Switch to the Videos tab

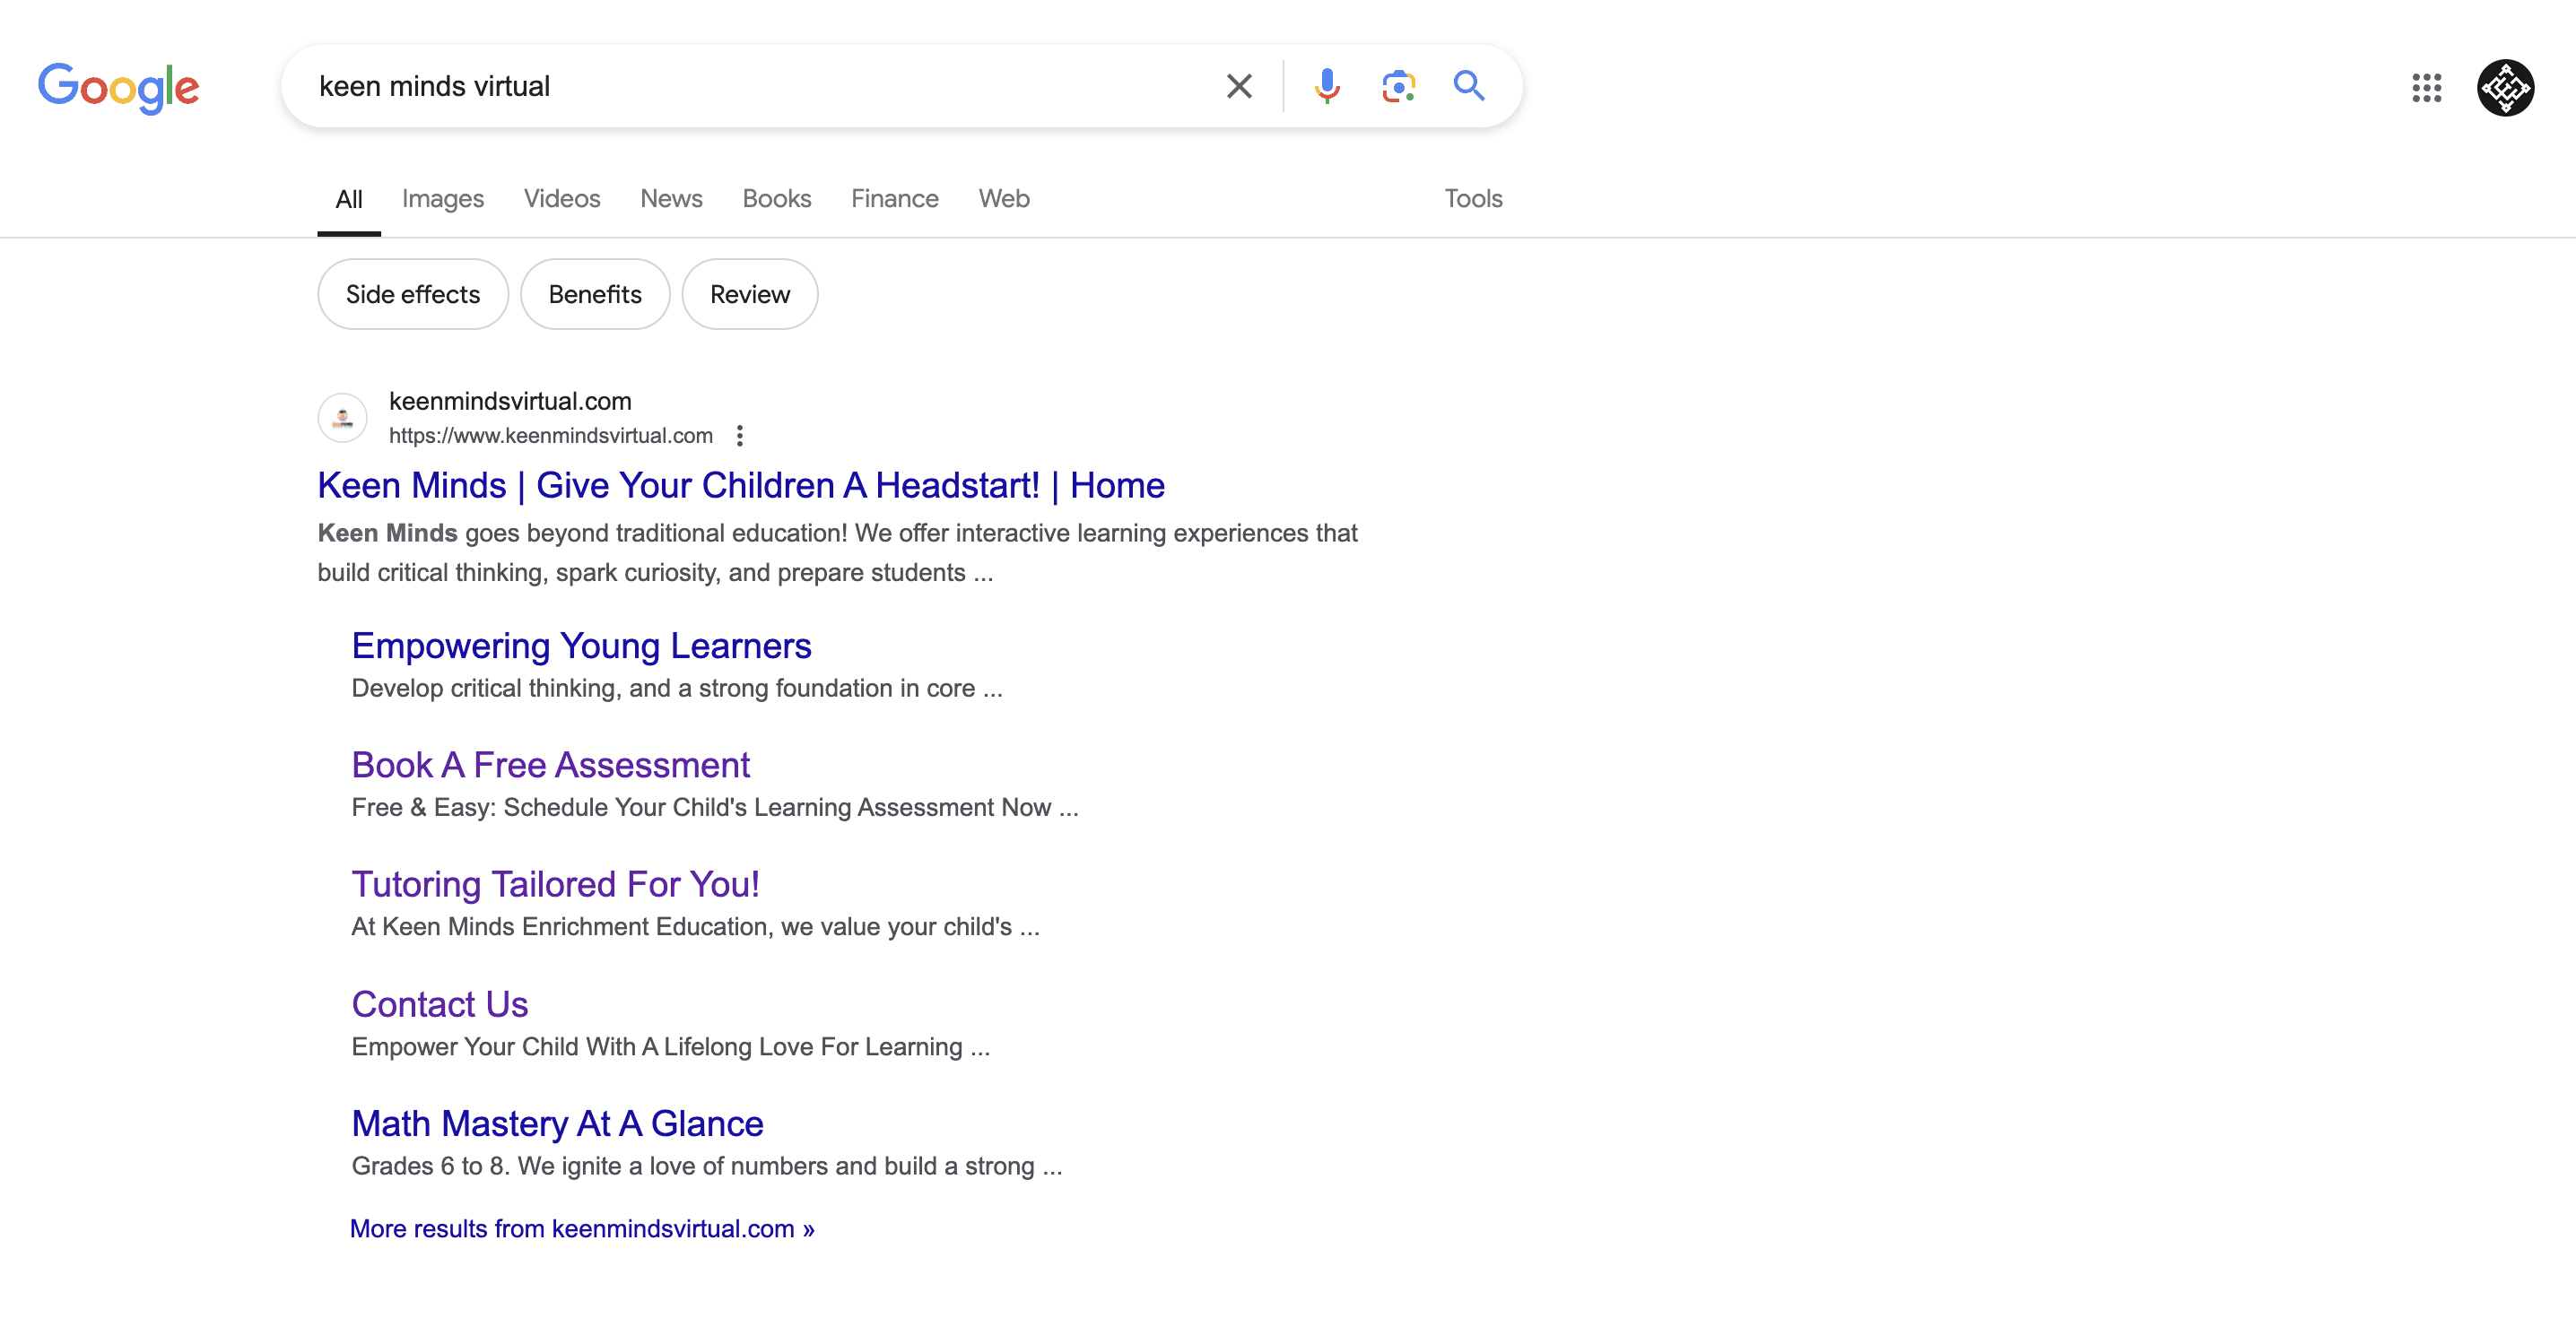pos(561,199)
